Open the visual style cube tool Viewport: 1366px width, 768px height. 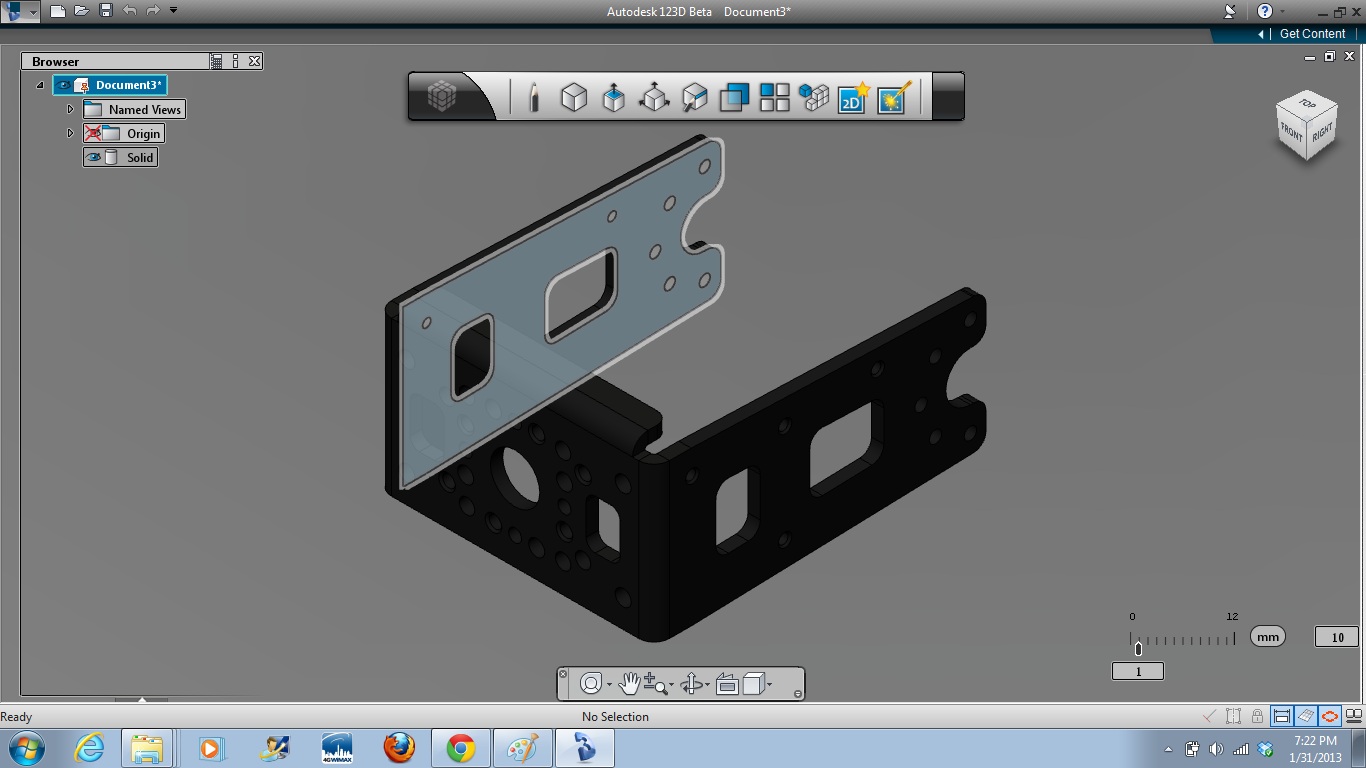753,684
